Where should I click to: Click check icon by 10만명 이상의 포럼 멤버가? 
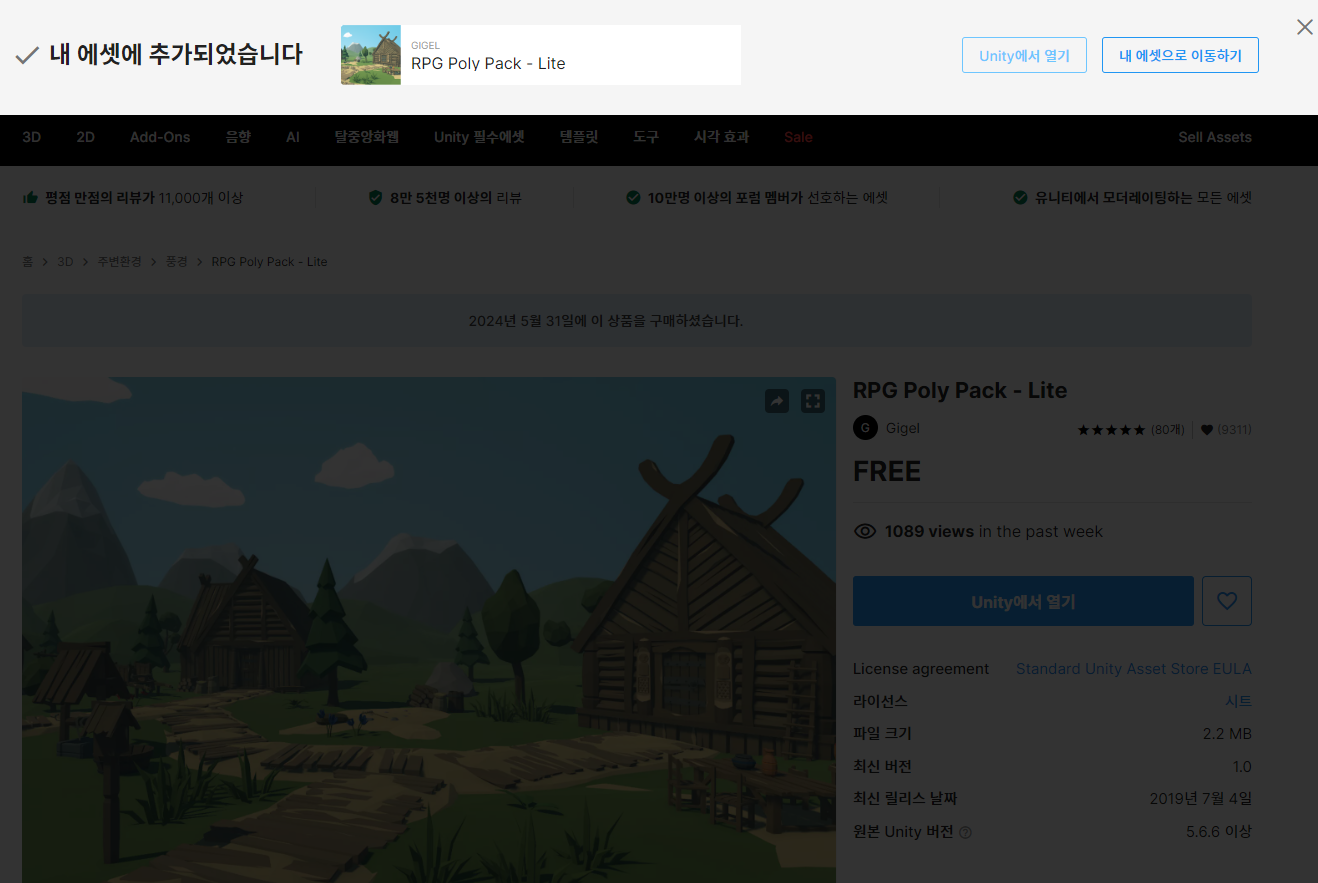633,198
